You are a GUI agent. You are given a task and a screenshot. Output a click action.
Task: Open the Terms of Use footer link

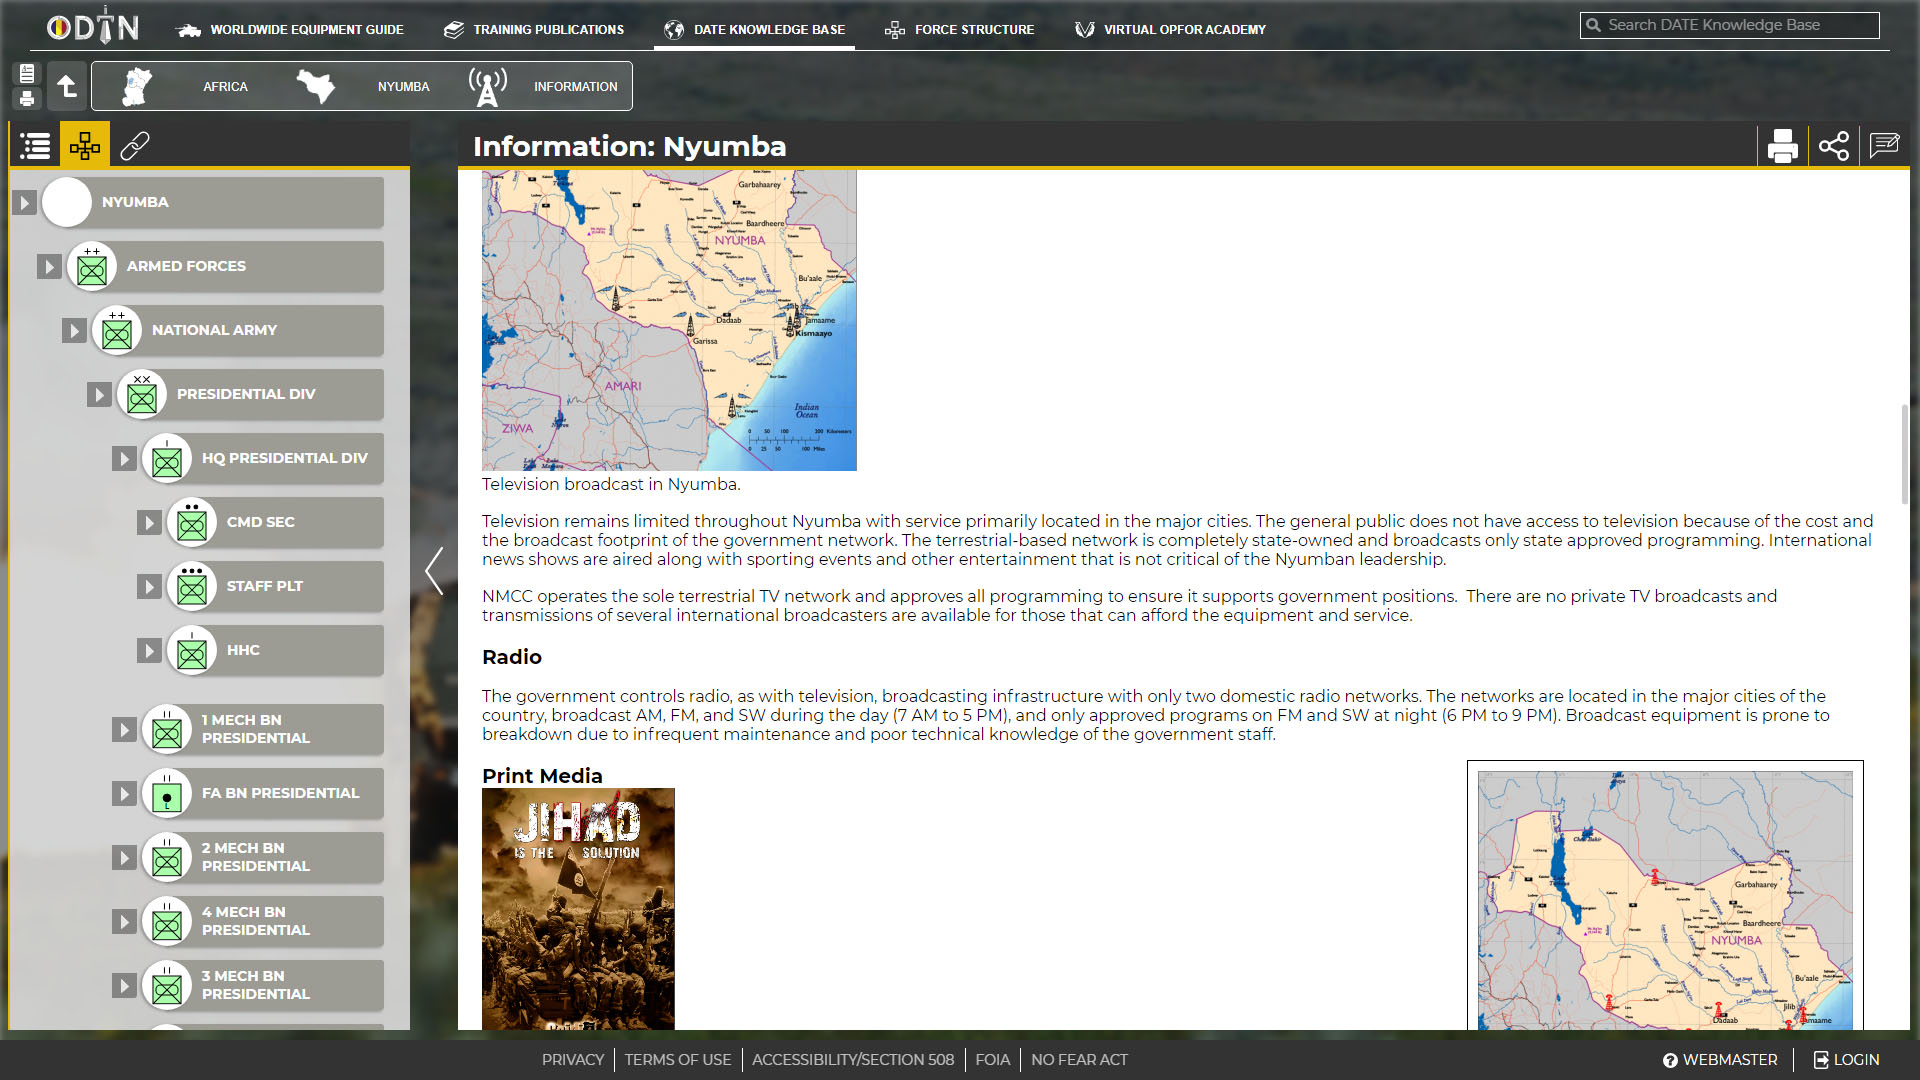tap(677, 1059)
